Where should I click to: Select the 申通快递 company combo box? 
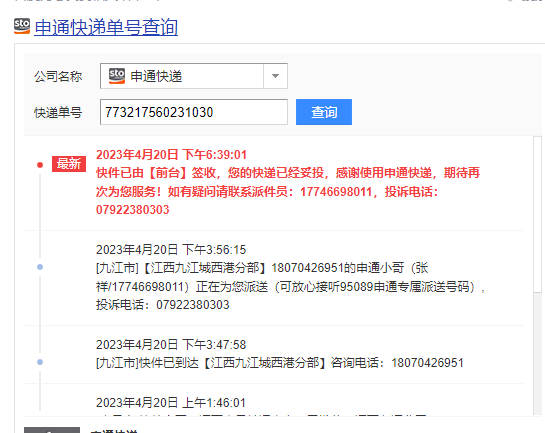194,76
